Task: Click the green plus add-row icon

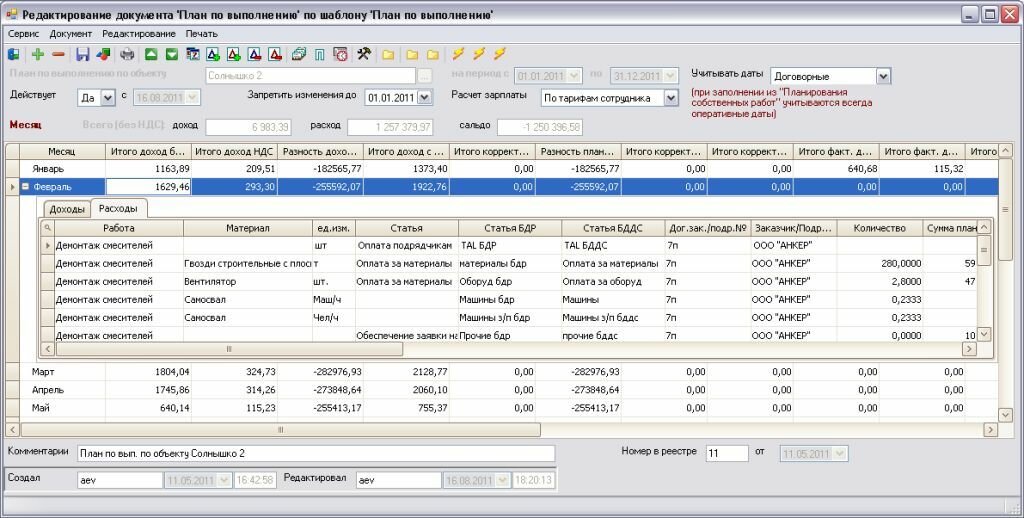Action: coord(38,54)
